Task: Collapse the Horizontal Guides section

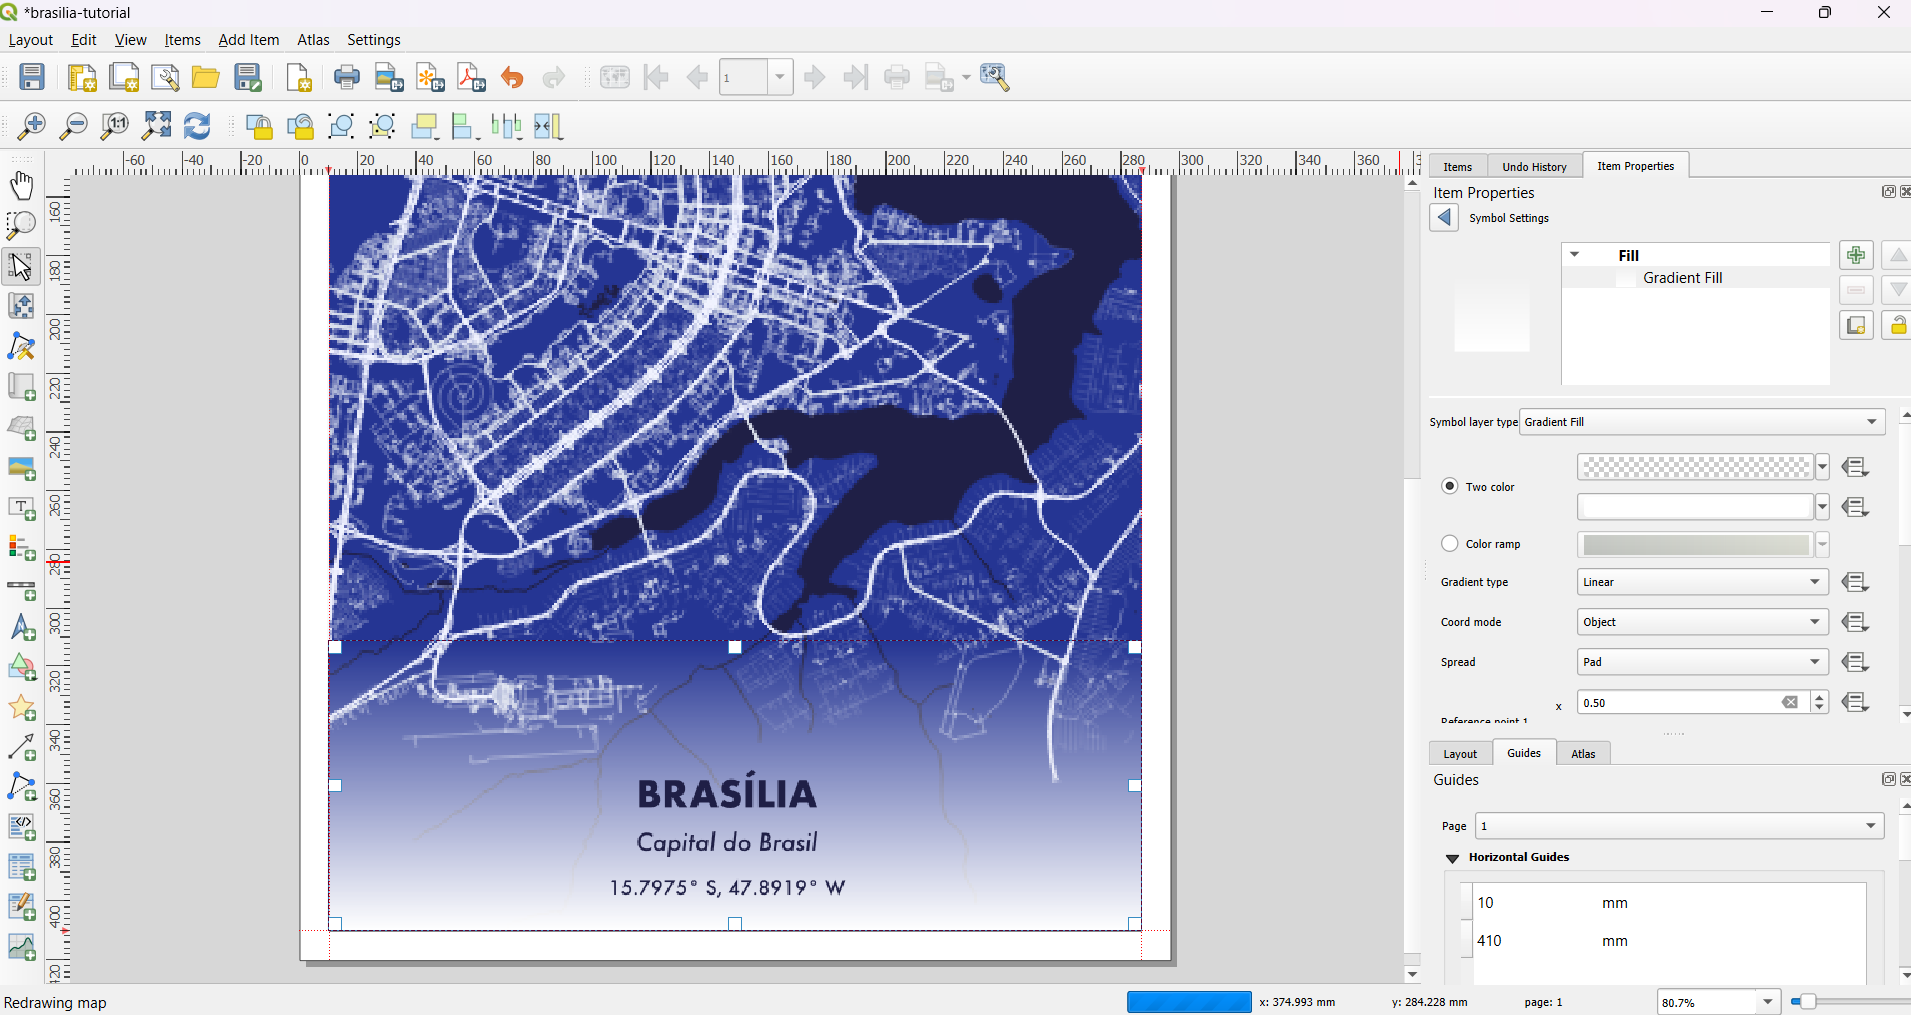Action: coord(1452,858)
